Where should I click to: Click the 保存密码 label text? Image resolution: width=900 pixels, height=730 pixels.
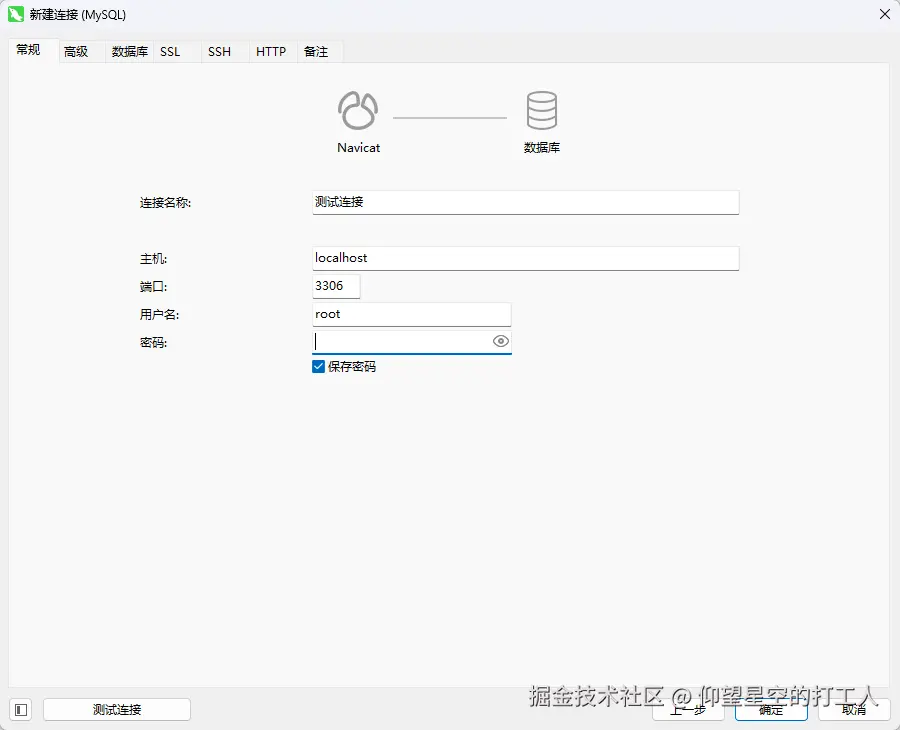(352, 367)
